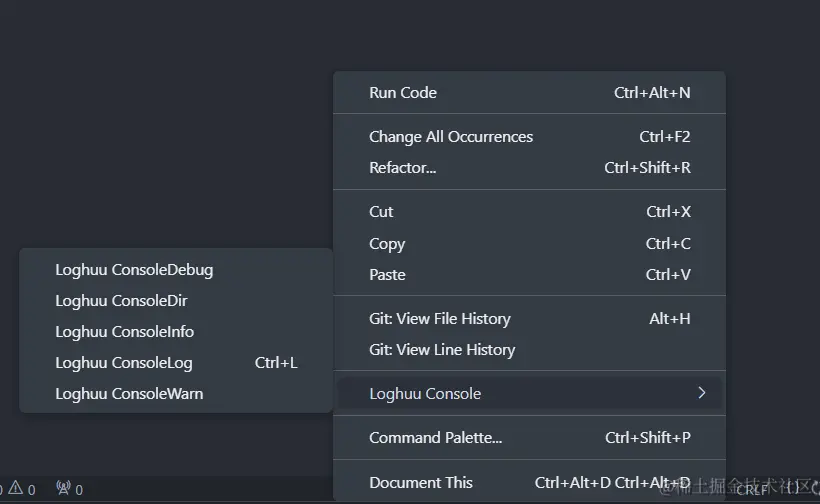The height and width of the screenshot is (504, 820).
Task: Open the Refactor... menu entry
Action: tap(529, 168)
